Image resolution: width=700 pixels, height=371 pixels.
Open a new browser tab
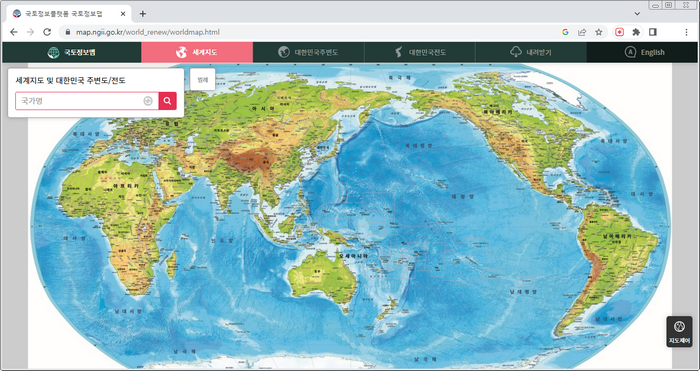[142, 14]
